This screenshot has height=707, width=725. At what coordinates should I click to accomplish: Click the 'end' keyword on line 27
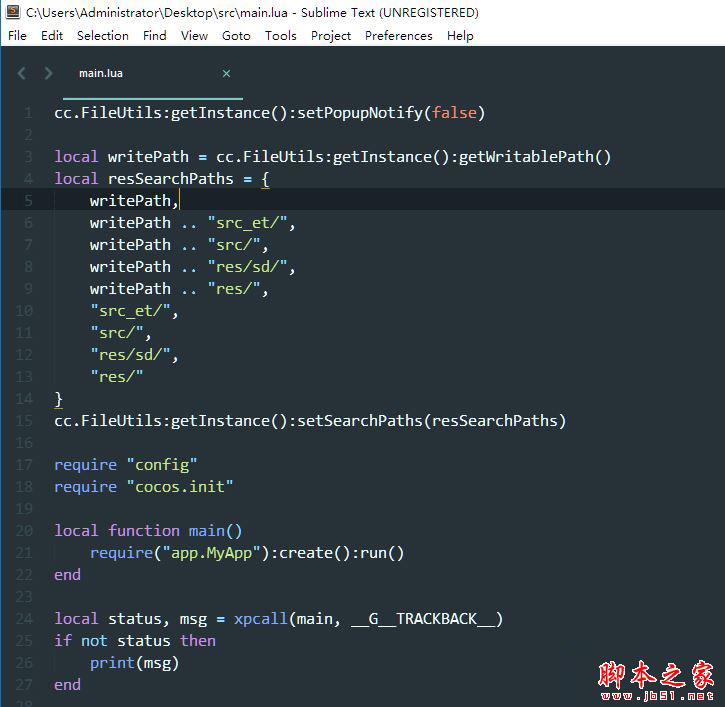(x=68, y=685)
